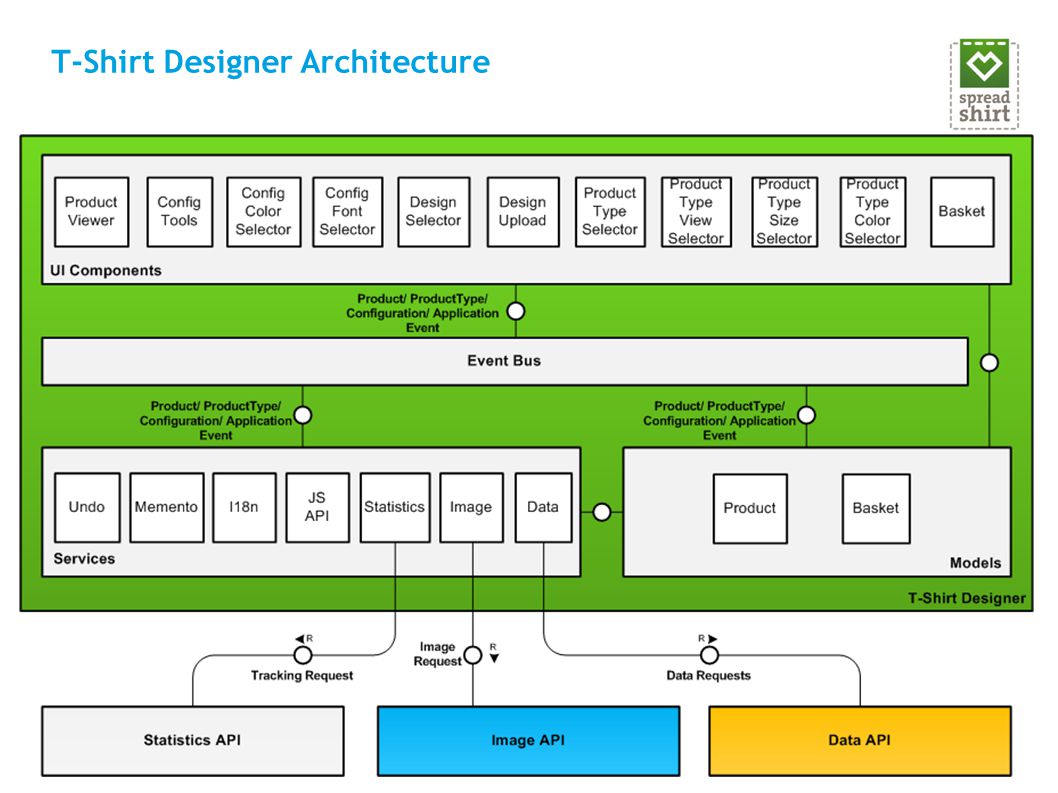The image size is (1058, 793).
Task: Click the event label between UI Components and Event Bus
Action: click(x=422, y=313)
